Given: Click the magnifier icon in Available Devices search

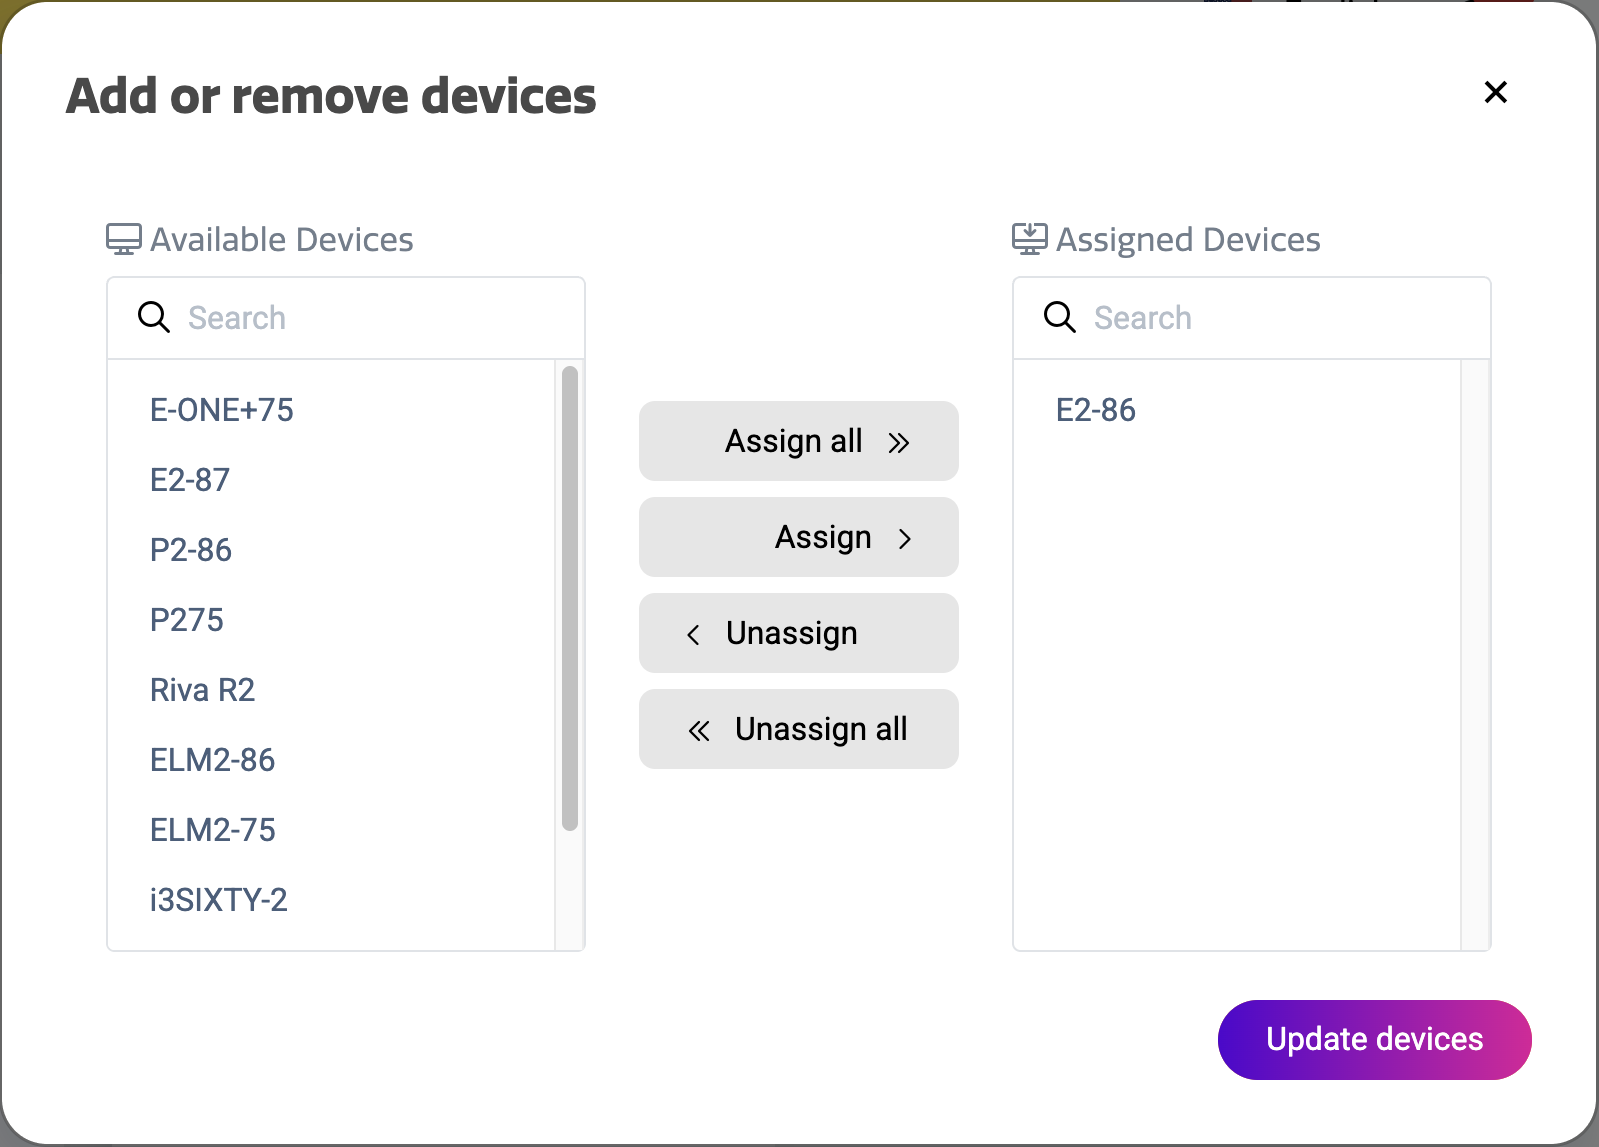Looking at the screenshot, I should pyautogui.click(x=153, y=317).
